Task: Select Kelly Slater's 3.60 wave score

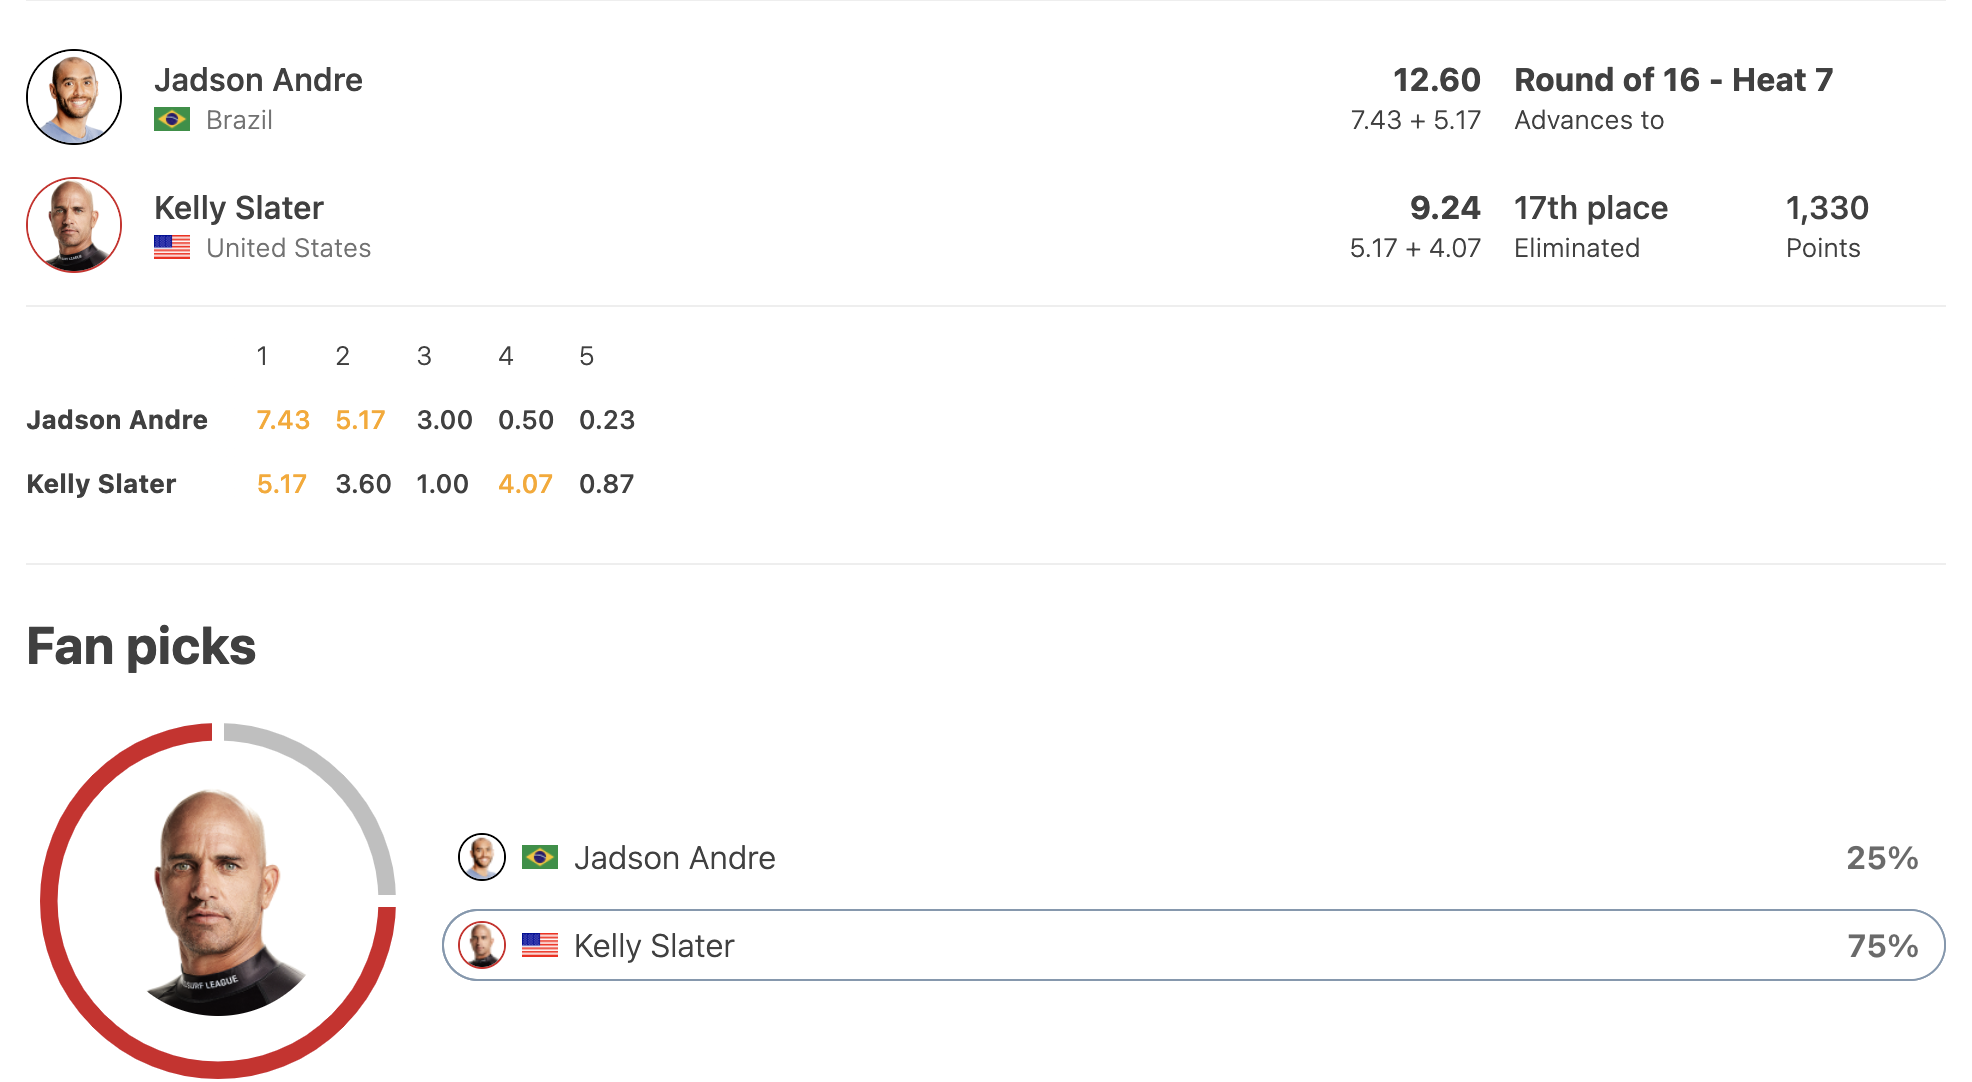Action: [363, 484]
